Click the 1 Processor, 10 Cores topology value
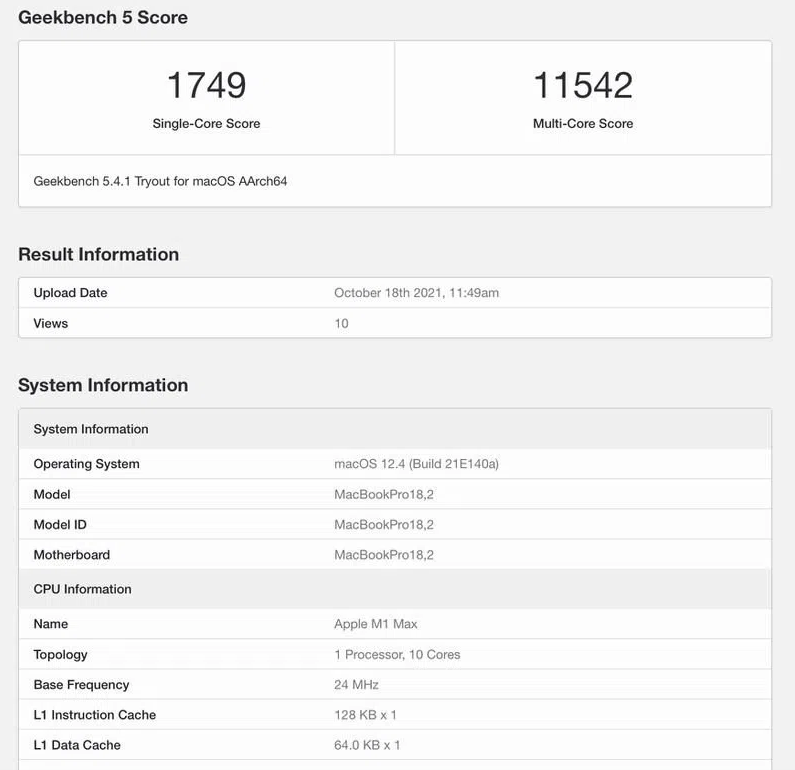The width and height of the screenshot is (795, 770). point(397,655)
